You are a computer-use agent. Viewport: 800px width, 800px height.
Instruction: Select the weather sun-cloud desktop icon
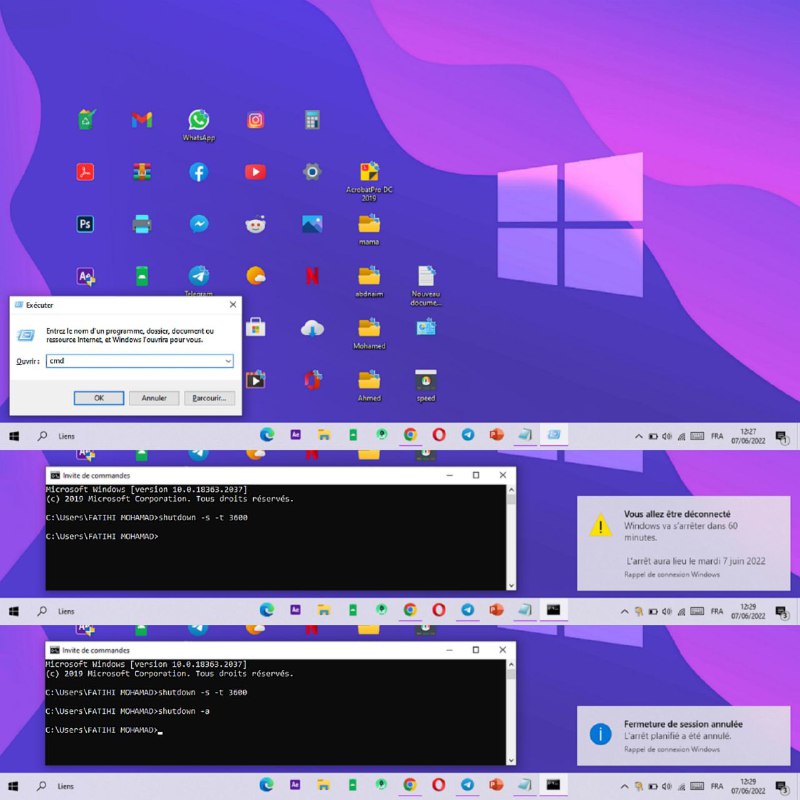(x=256, y=276)
